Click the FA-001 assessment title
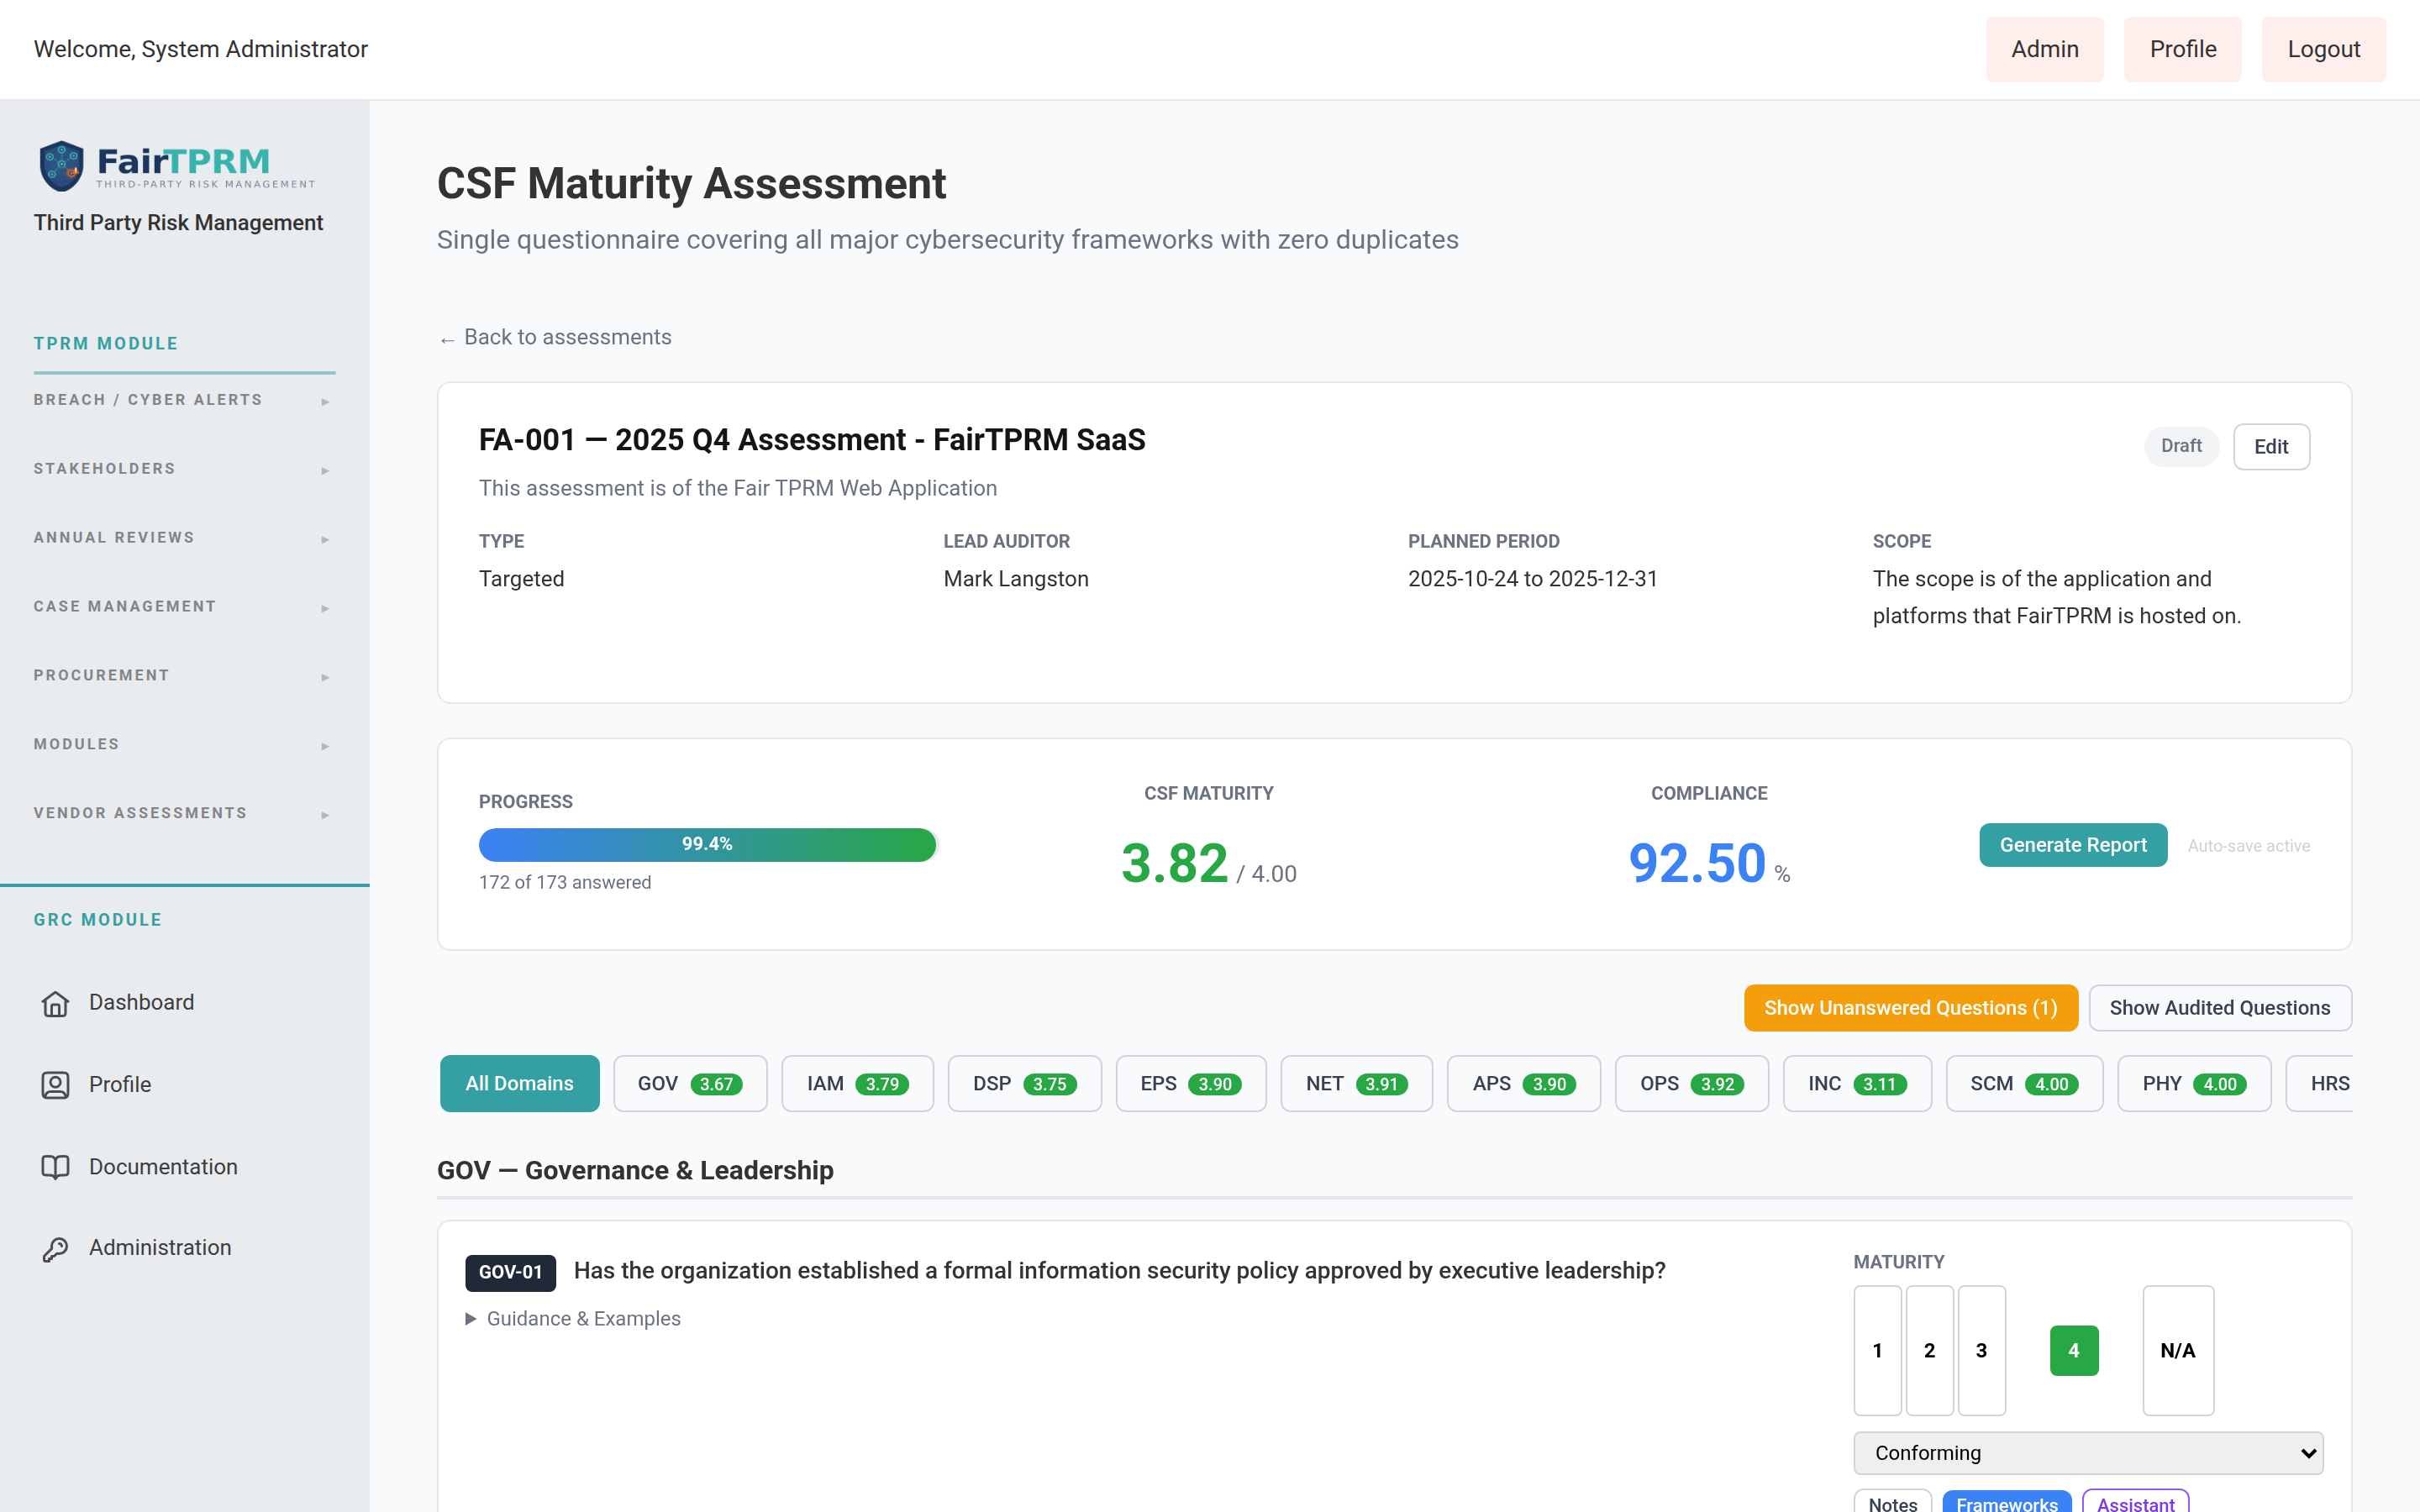This screenshot has width=2420, height=1512. coord(812,441)
